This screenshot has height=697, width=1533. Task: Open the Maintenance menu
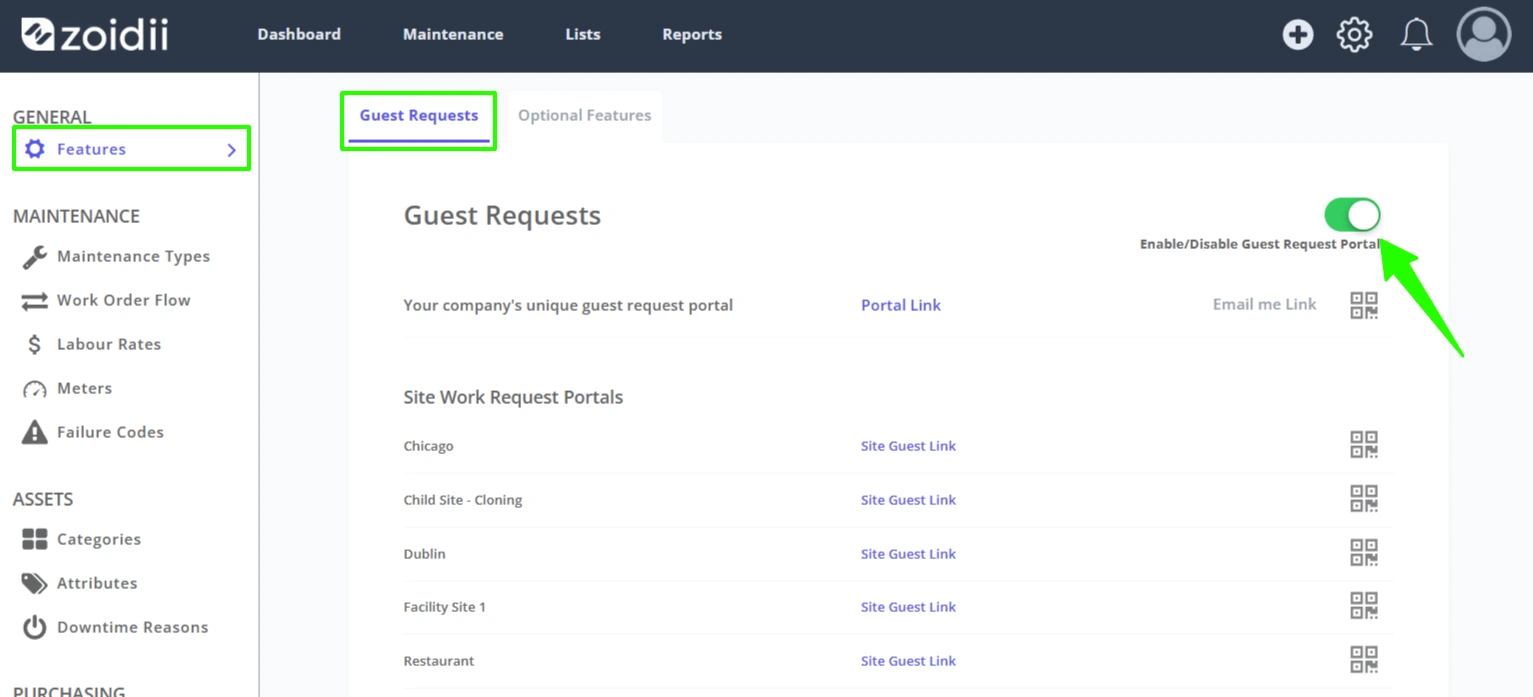pyautogui.click(x=453, y=34)
